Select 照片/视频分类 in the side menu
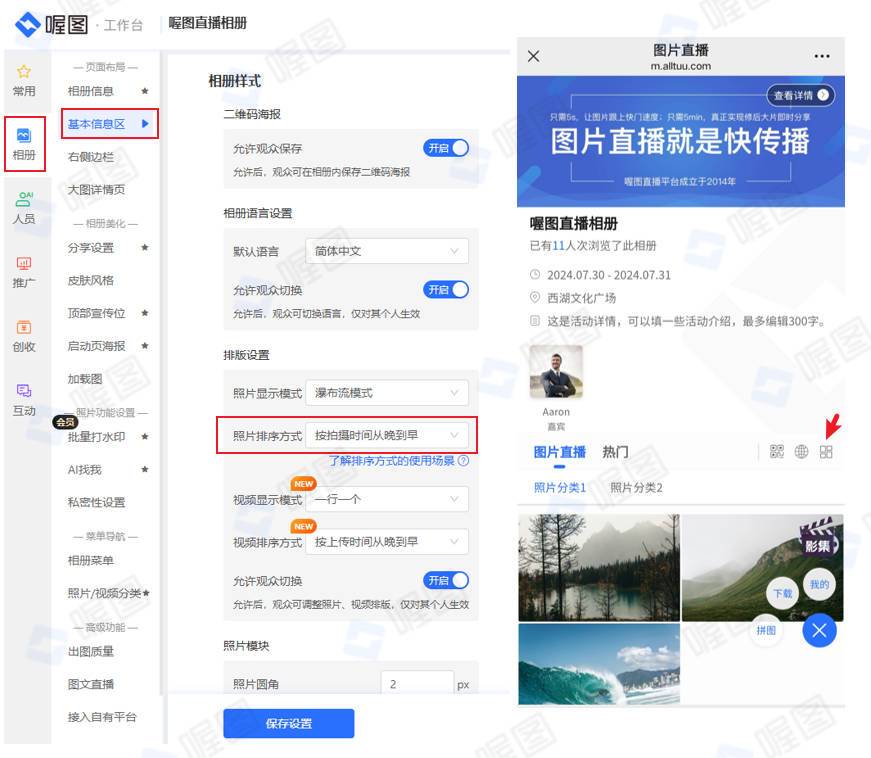 [104, 593]
